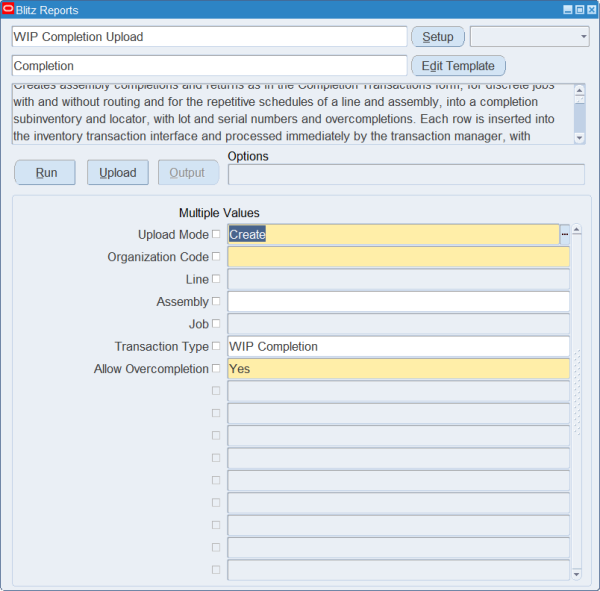
Task: Select the Assembly parameter field
Action: coord(398,301)
